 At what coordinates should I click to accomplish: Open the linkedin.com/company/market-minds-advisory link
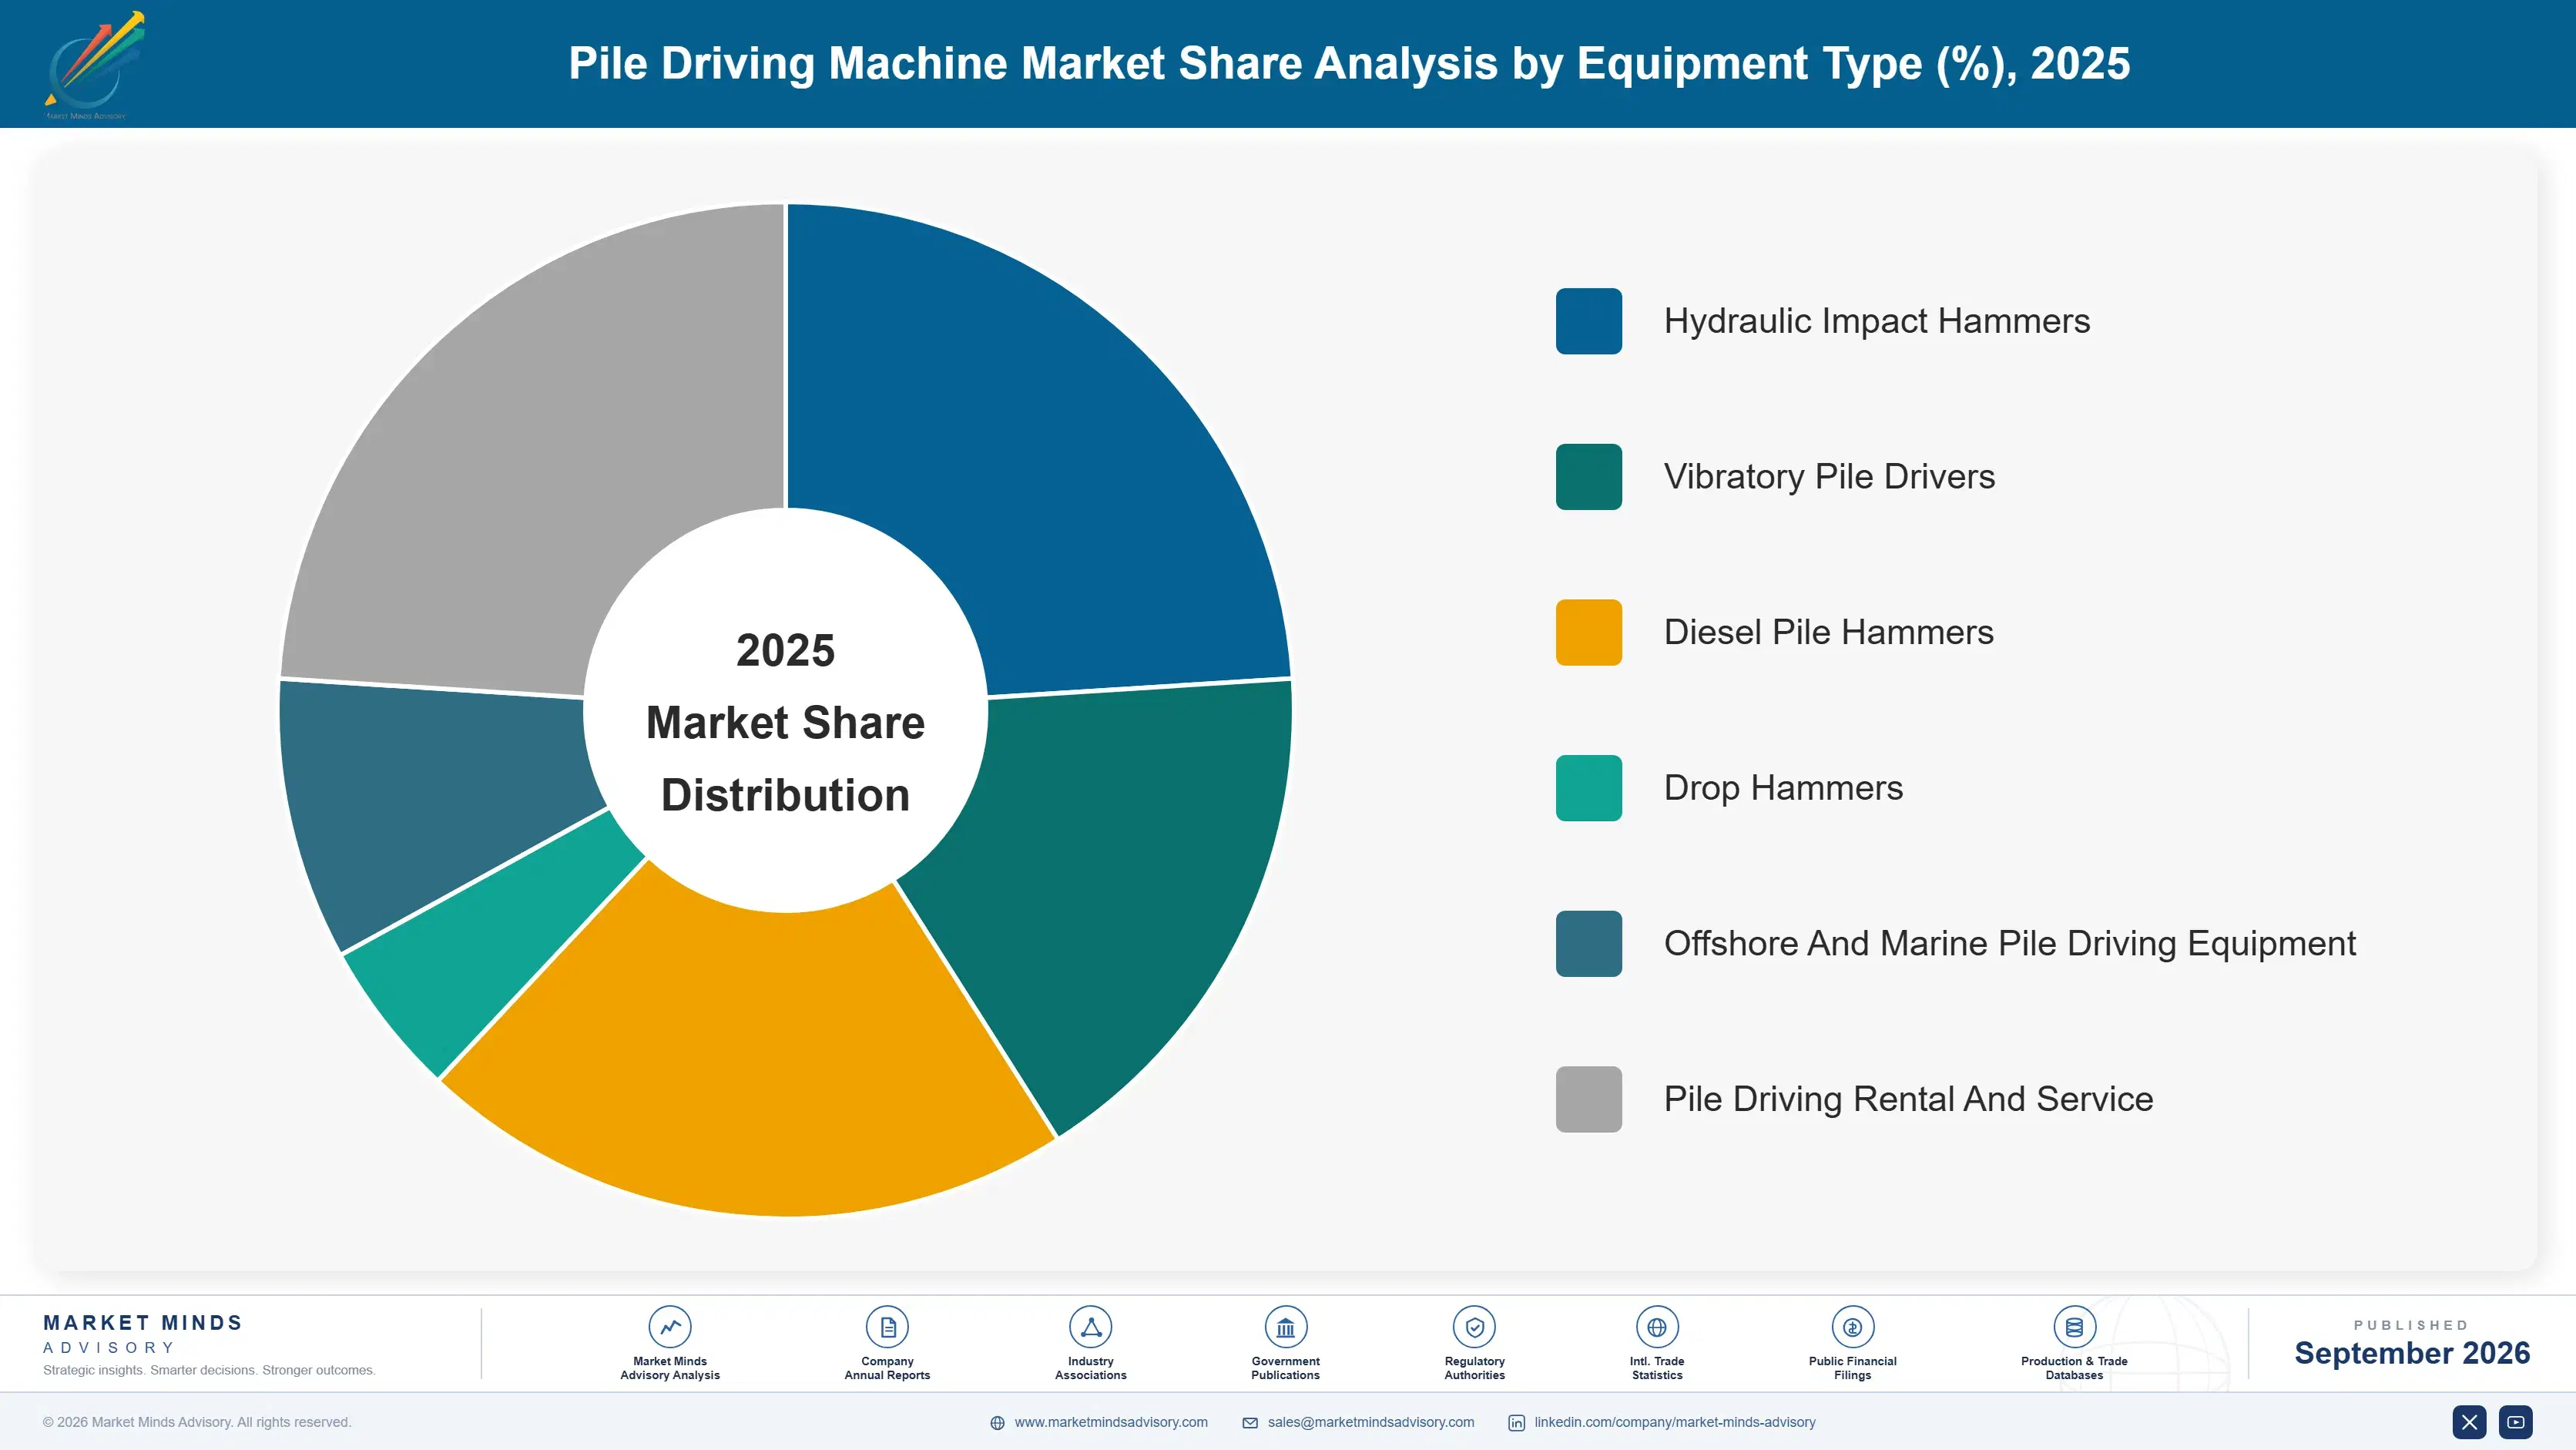click(x=1675, y=1422)
